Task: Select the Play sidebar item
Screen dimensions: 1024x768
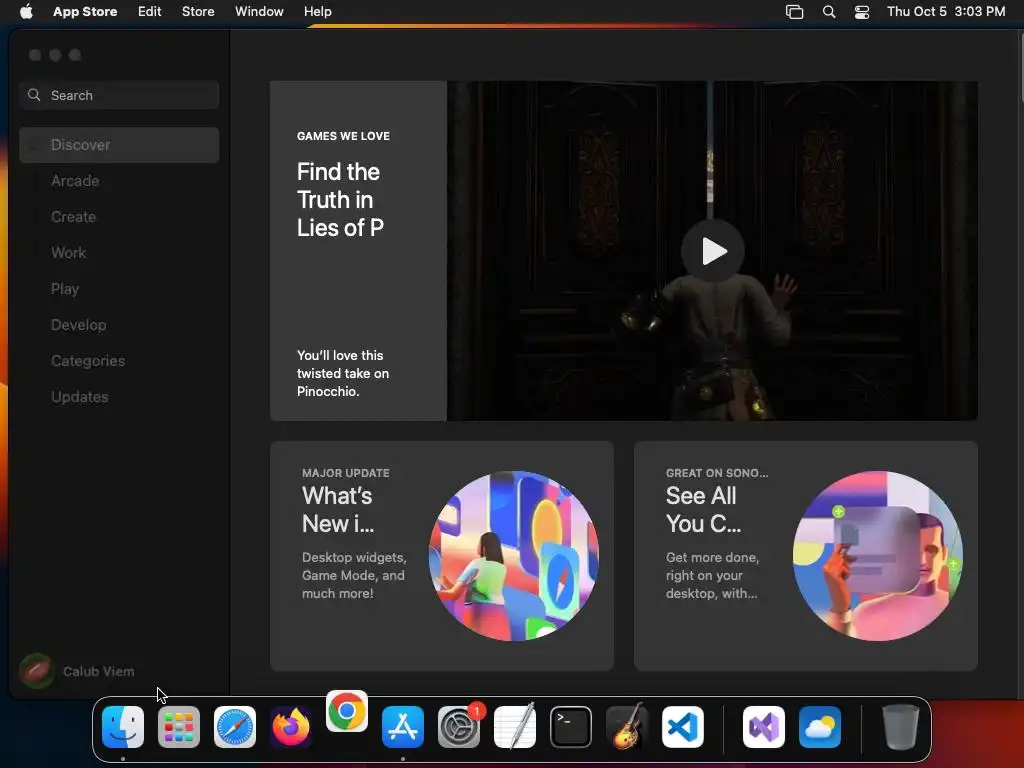Action: click(119, 289)
